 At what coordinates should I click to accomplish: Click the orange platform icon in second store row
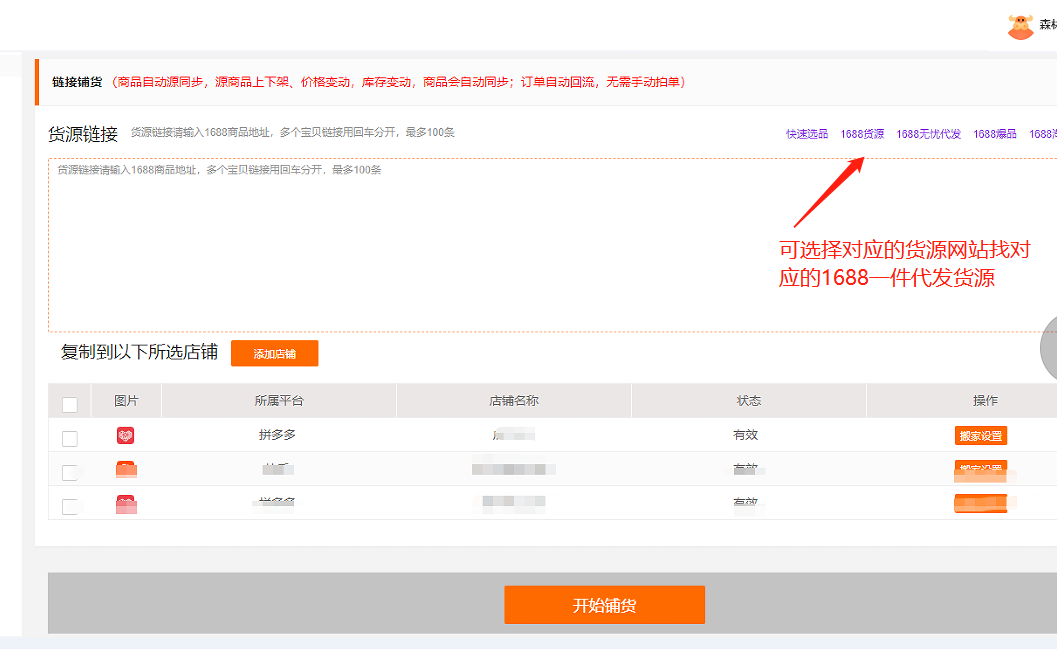[126, 469]
